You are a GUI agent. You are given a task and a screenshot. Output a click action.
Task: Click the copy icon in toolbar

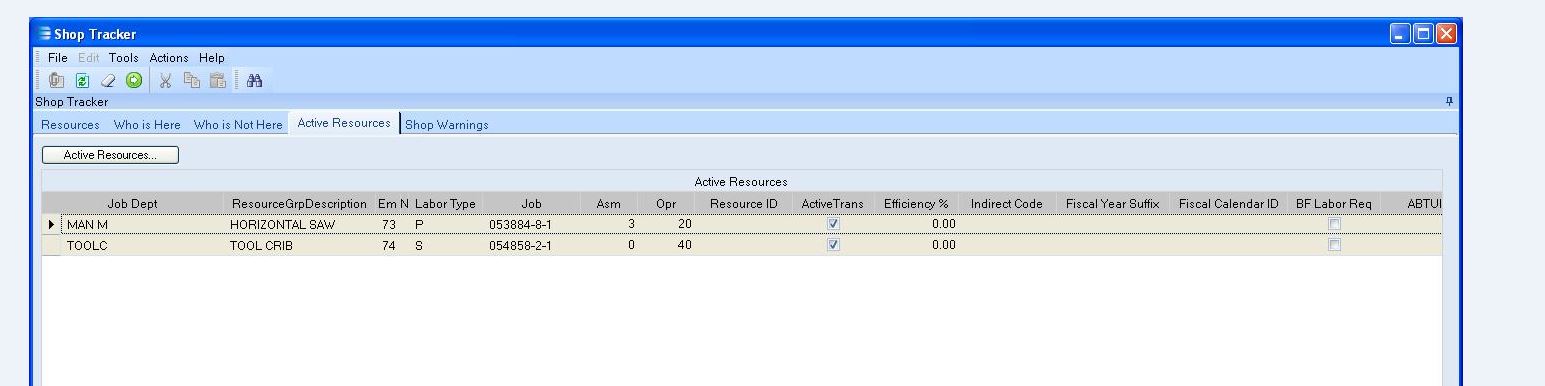[x=192, y=81]
